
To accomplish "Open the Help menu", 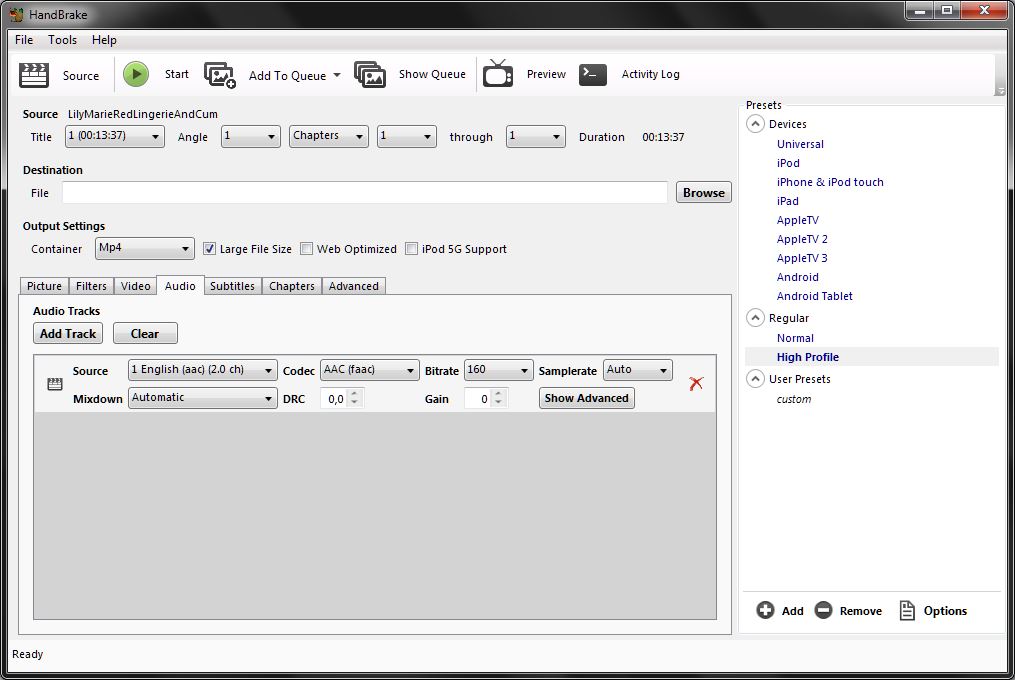I will [104, 40].
